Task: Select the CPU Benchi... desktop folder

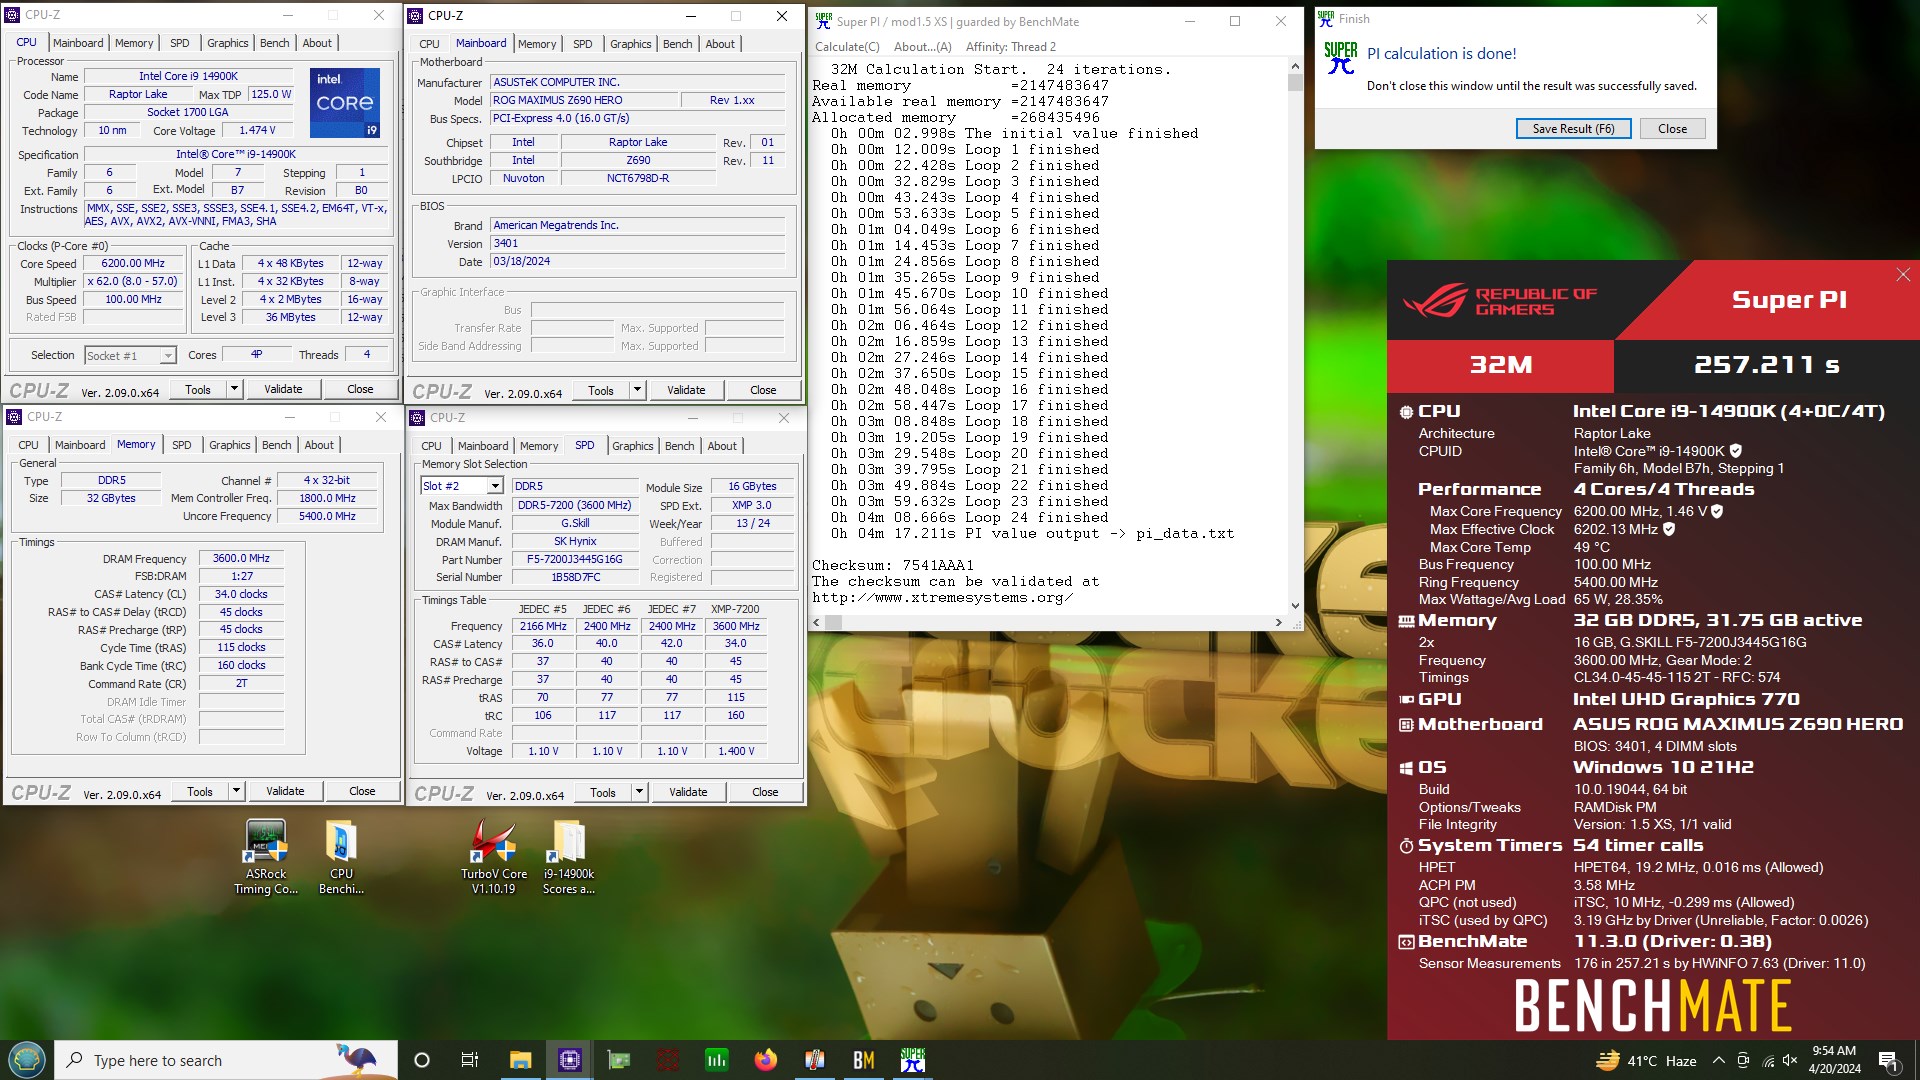Action: click(x=341, y=858)
